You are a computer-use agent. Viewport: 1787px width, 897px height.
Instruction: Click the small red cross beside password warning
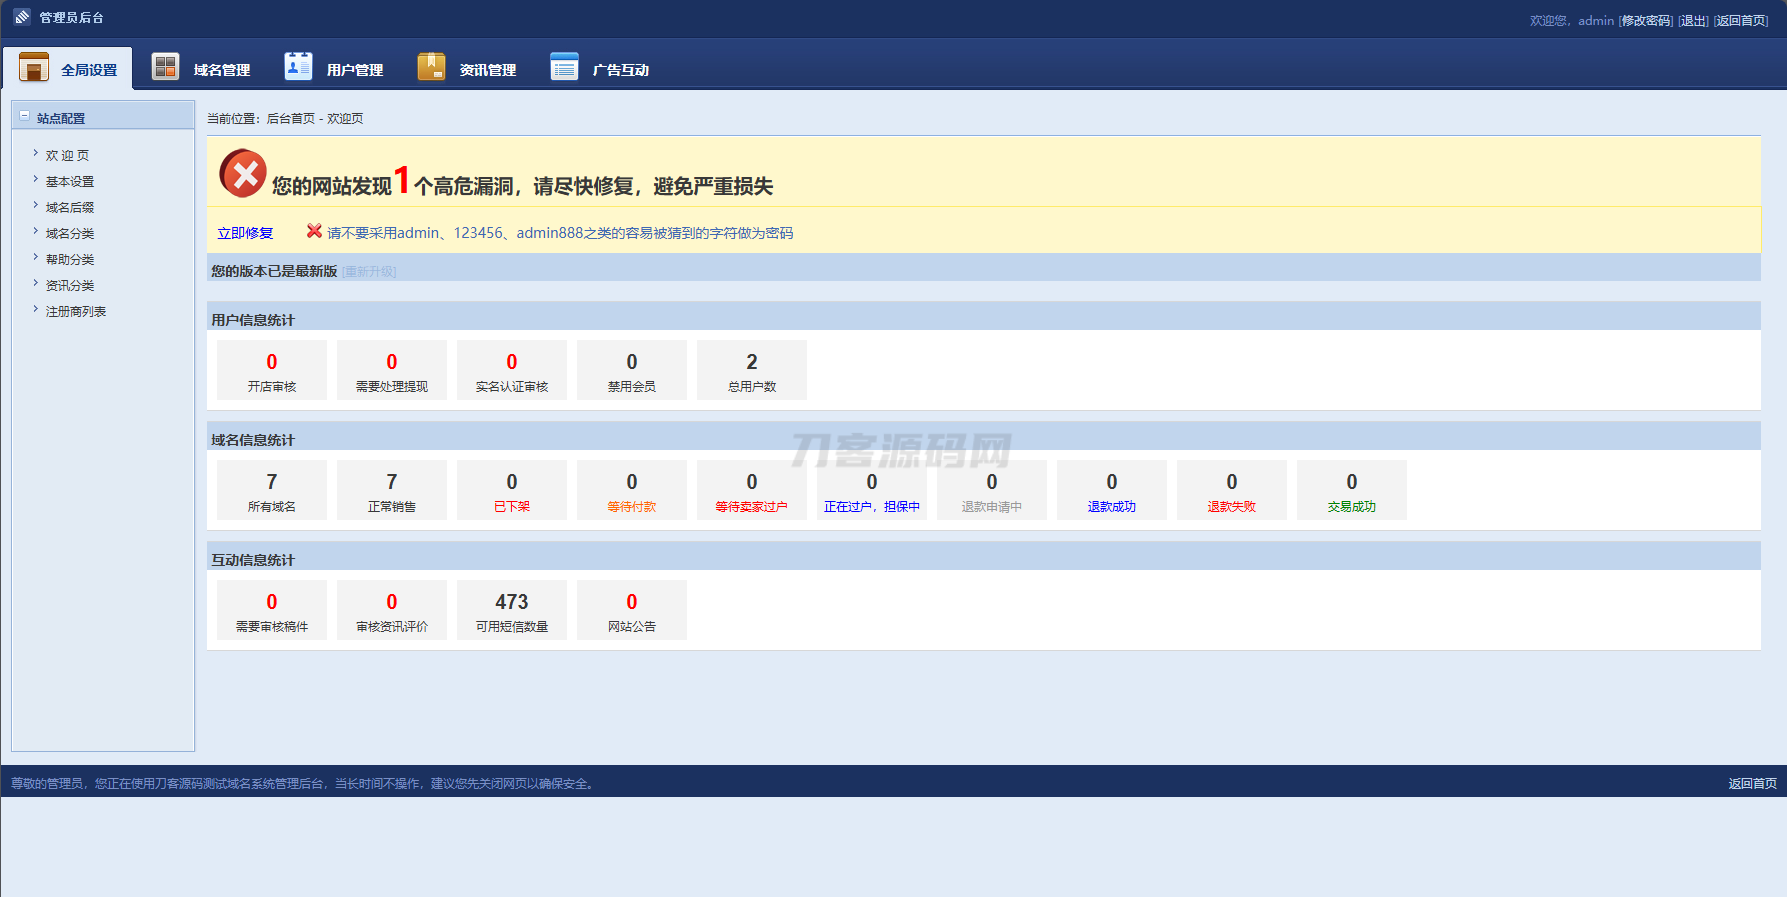(314, 231)
